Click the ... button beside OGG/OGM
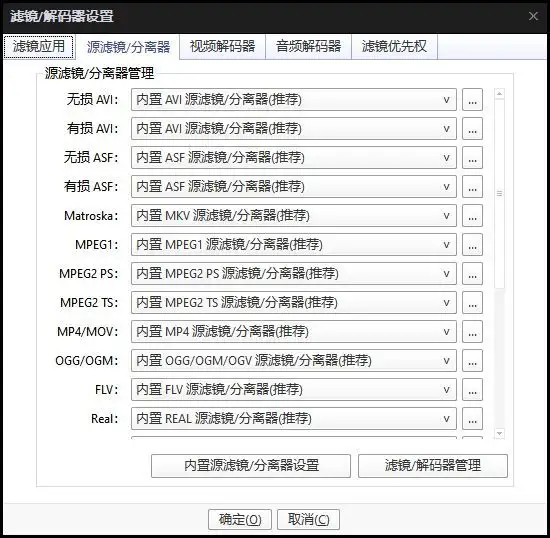 click(472, 361)
